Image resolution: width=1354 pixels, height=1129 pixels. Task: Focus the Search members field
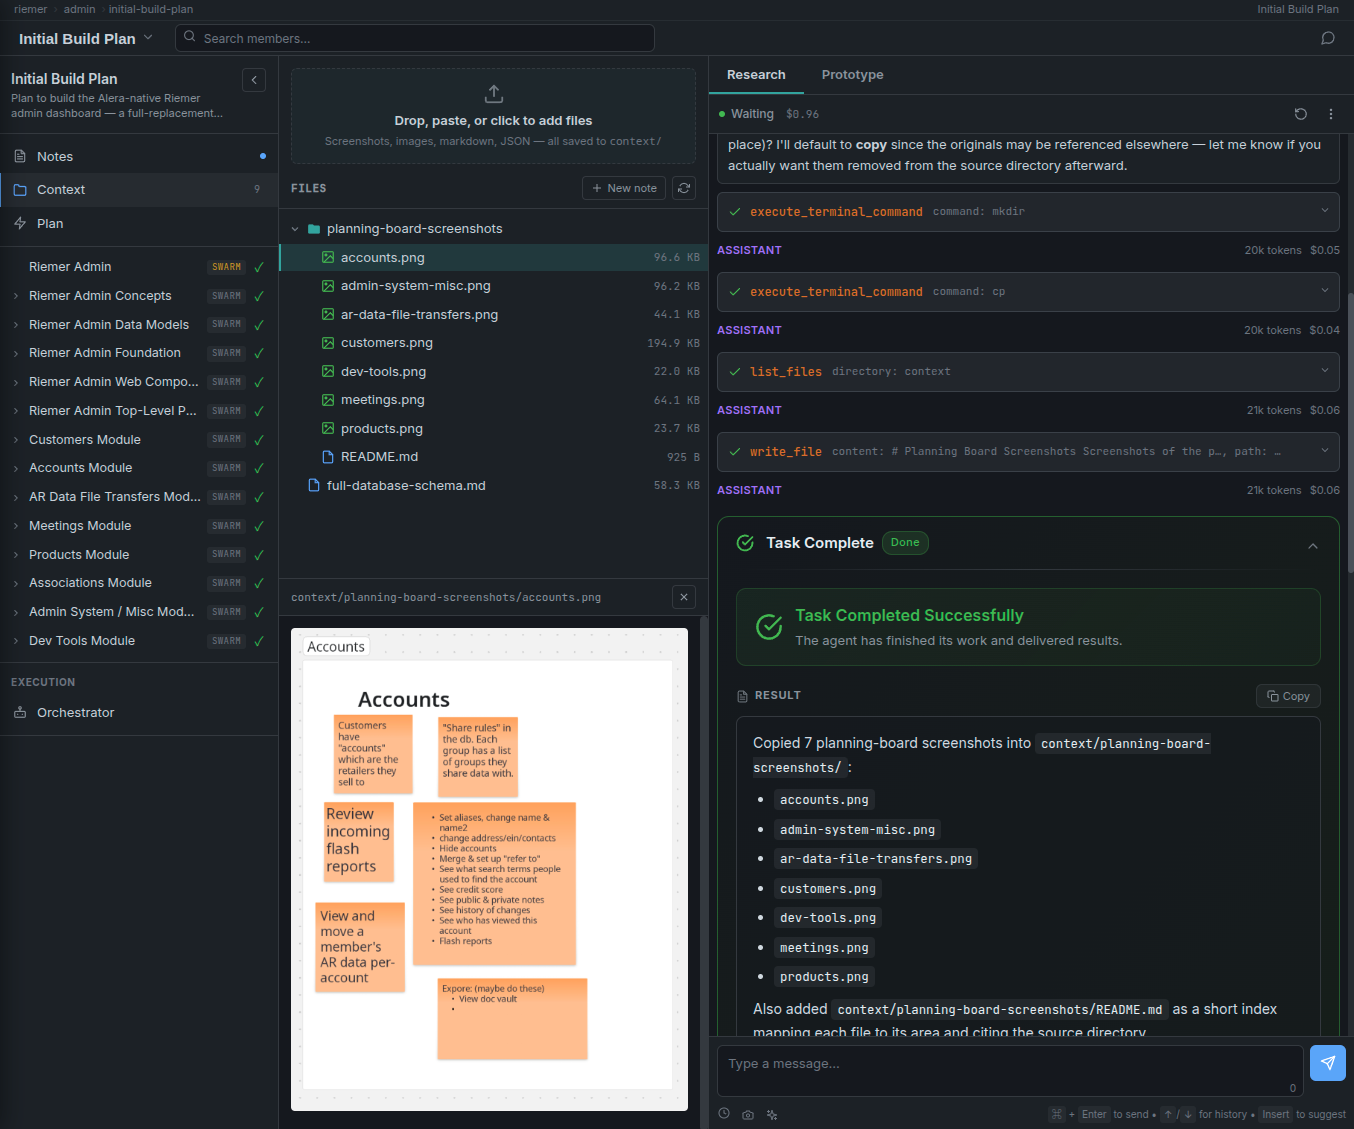point(415,38)
